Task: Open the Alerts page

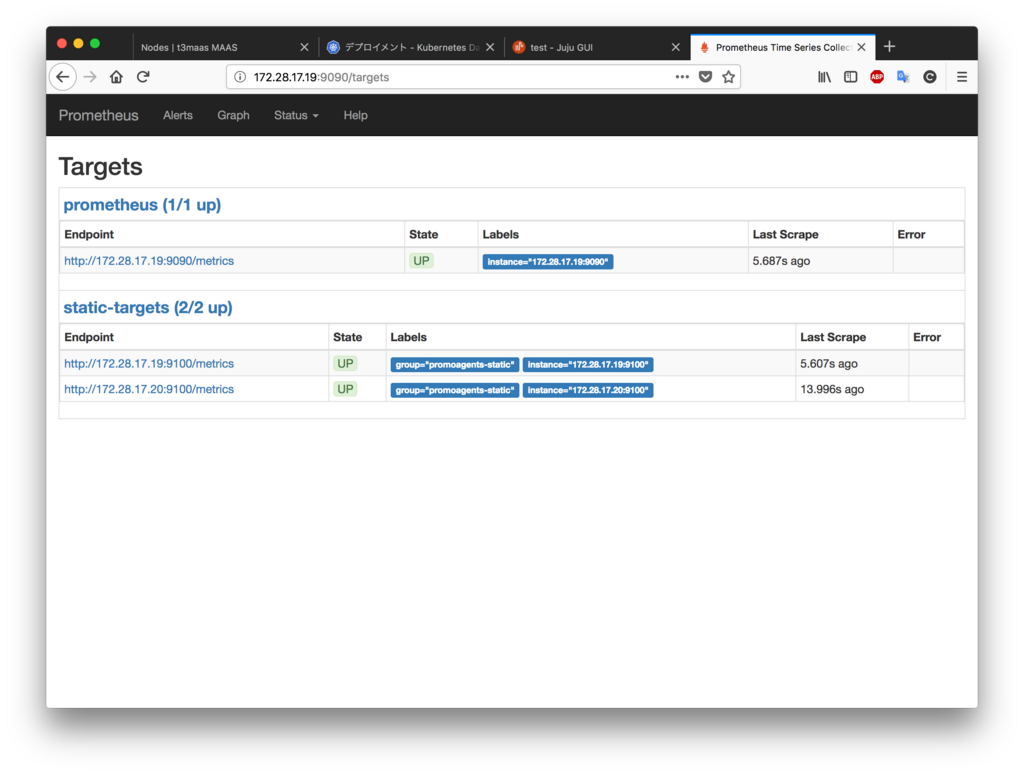Action: click(x=178, y=116)
